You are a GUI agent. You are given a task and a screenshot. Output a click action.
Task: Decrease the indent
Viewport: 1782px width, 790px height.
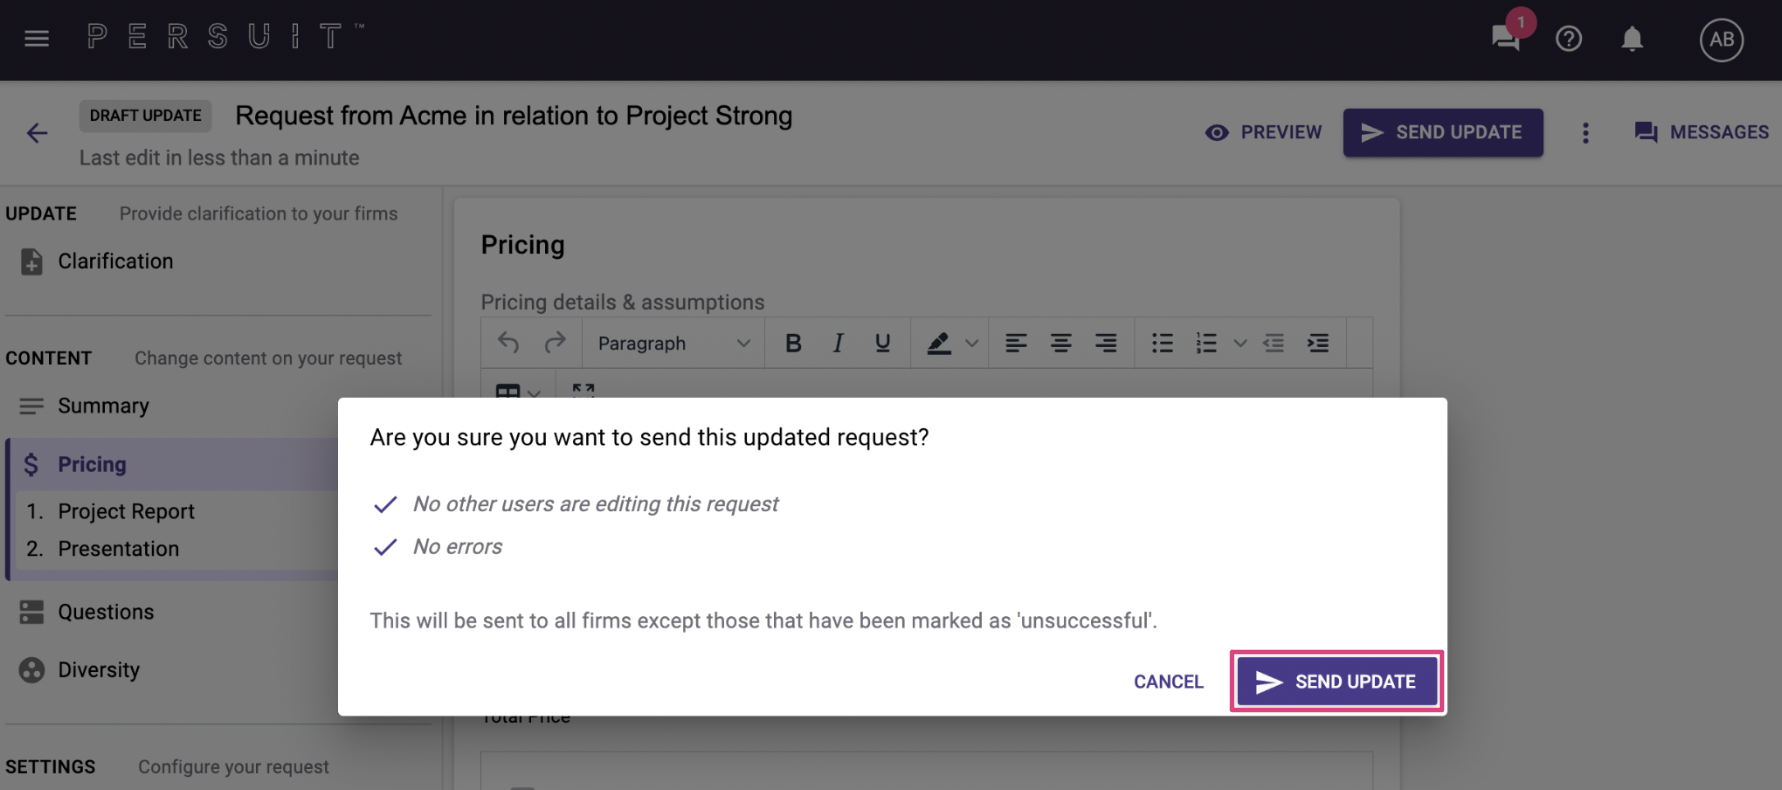click(1273, 343)
